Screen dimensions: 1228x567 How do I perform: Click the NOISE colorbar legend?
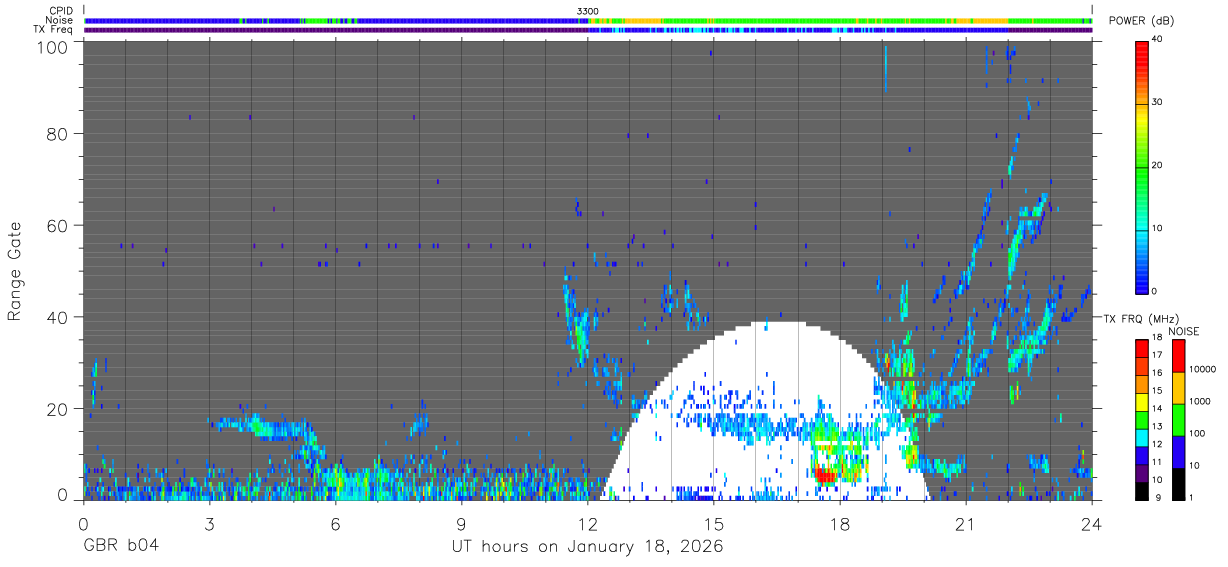point(1180,419)
